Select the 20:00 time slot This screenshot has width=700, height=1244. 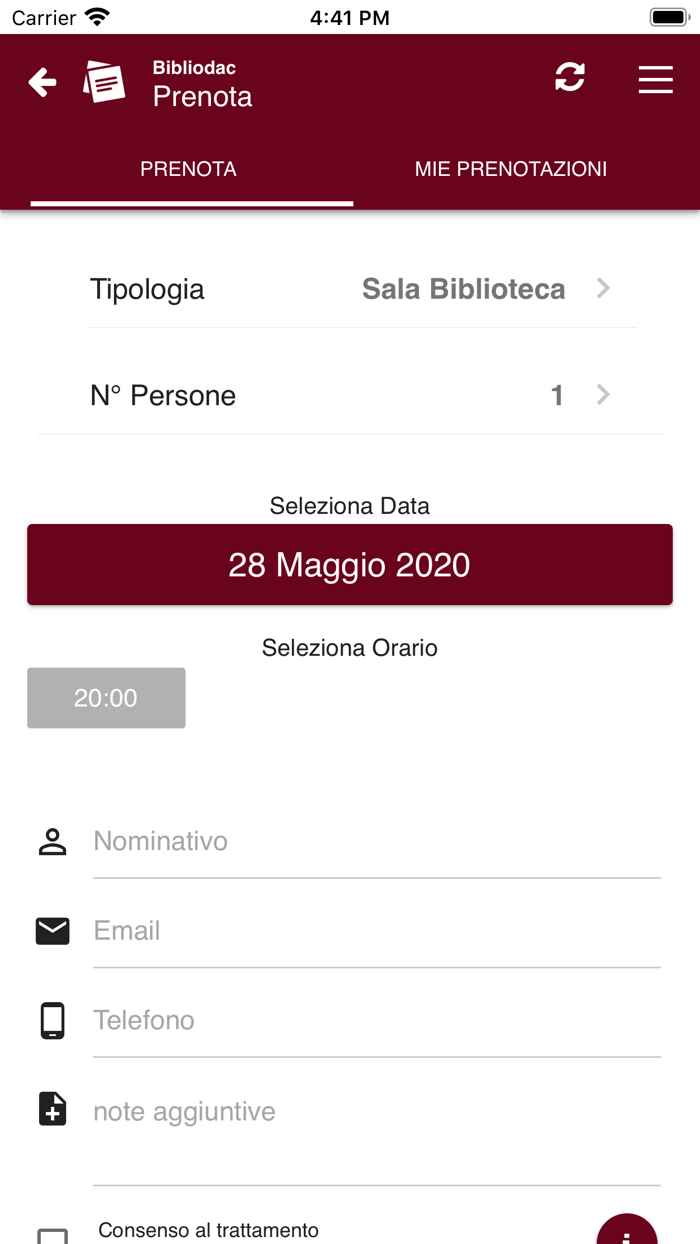click(x=105, y=698)
